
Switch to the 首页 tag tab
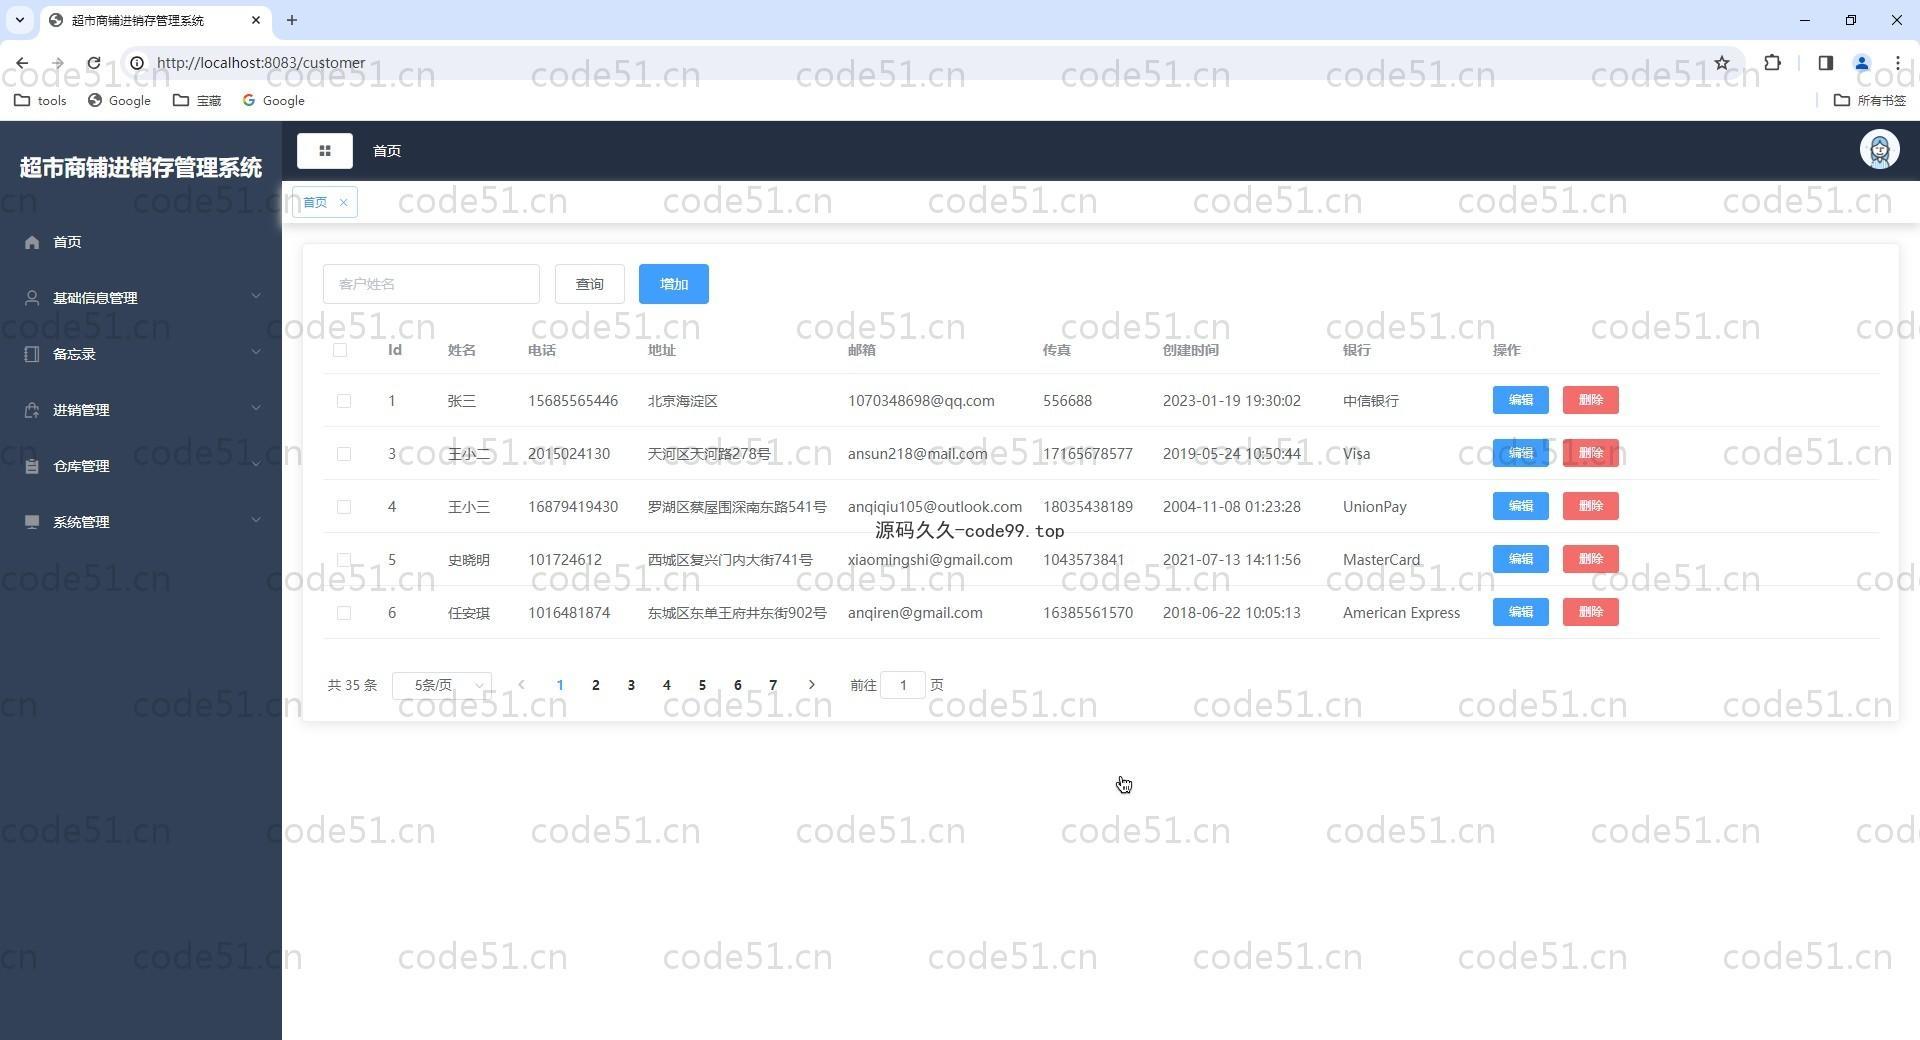316,203
